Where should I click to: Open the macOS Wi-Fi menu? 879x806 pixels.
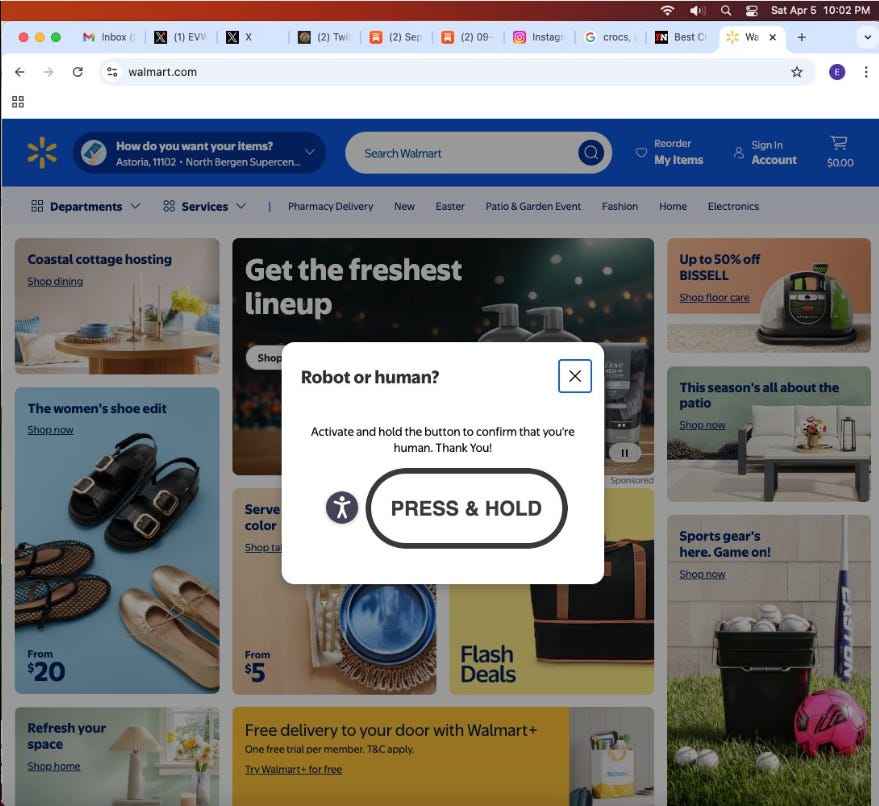pos(667,10)
